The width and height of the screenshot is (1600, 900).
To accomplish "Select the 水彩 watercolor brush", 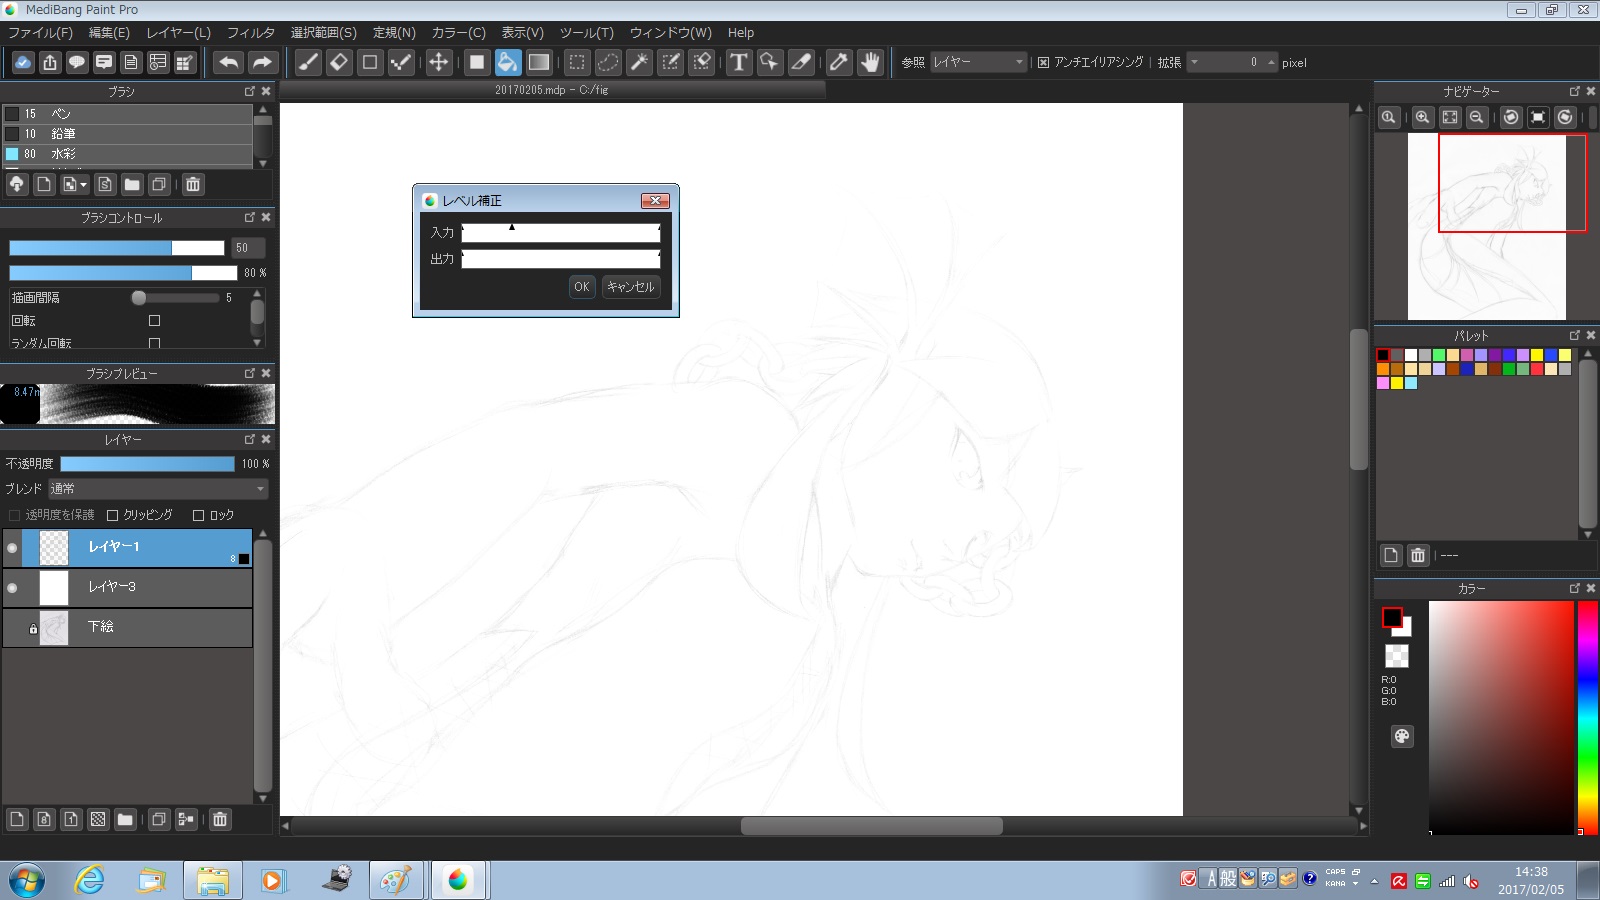I will [x=128, y=154].
